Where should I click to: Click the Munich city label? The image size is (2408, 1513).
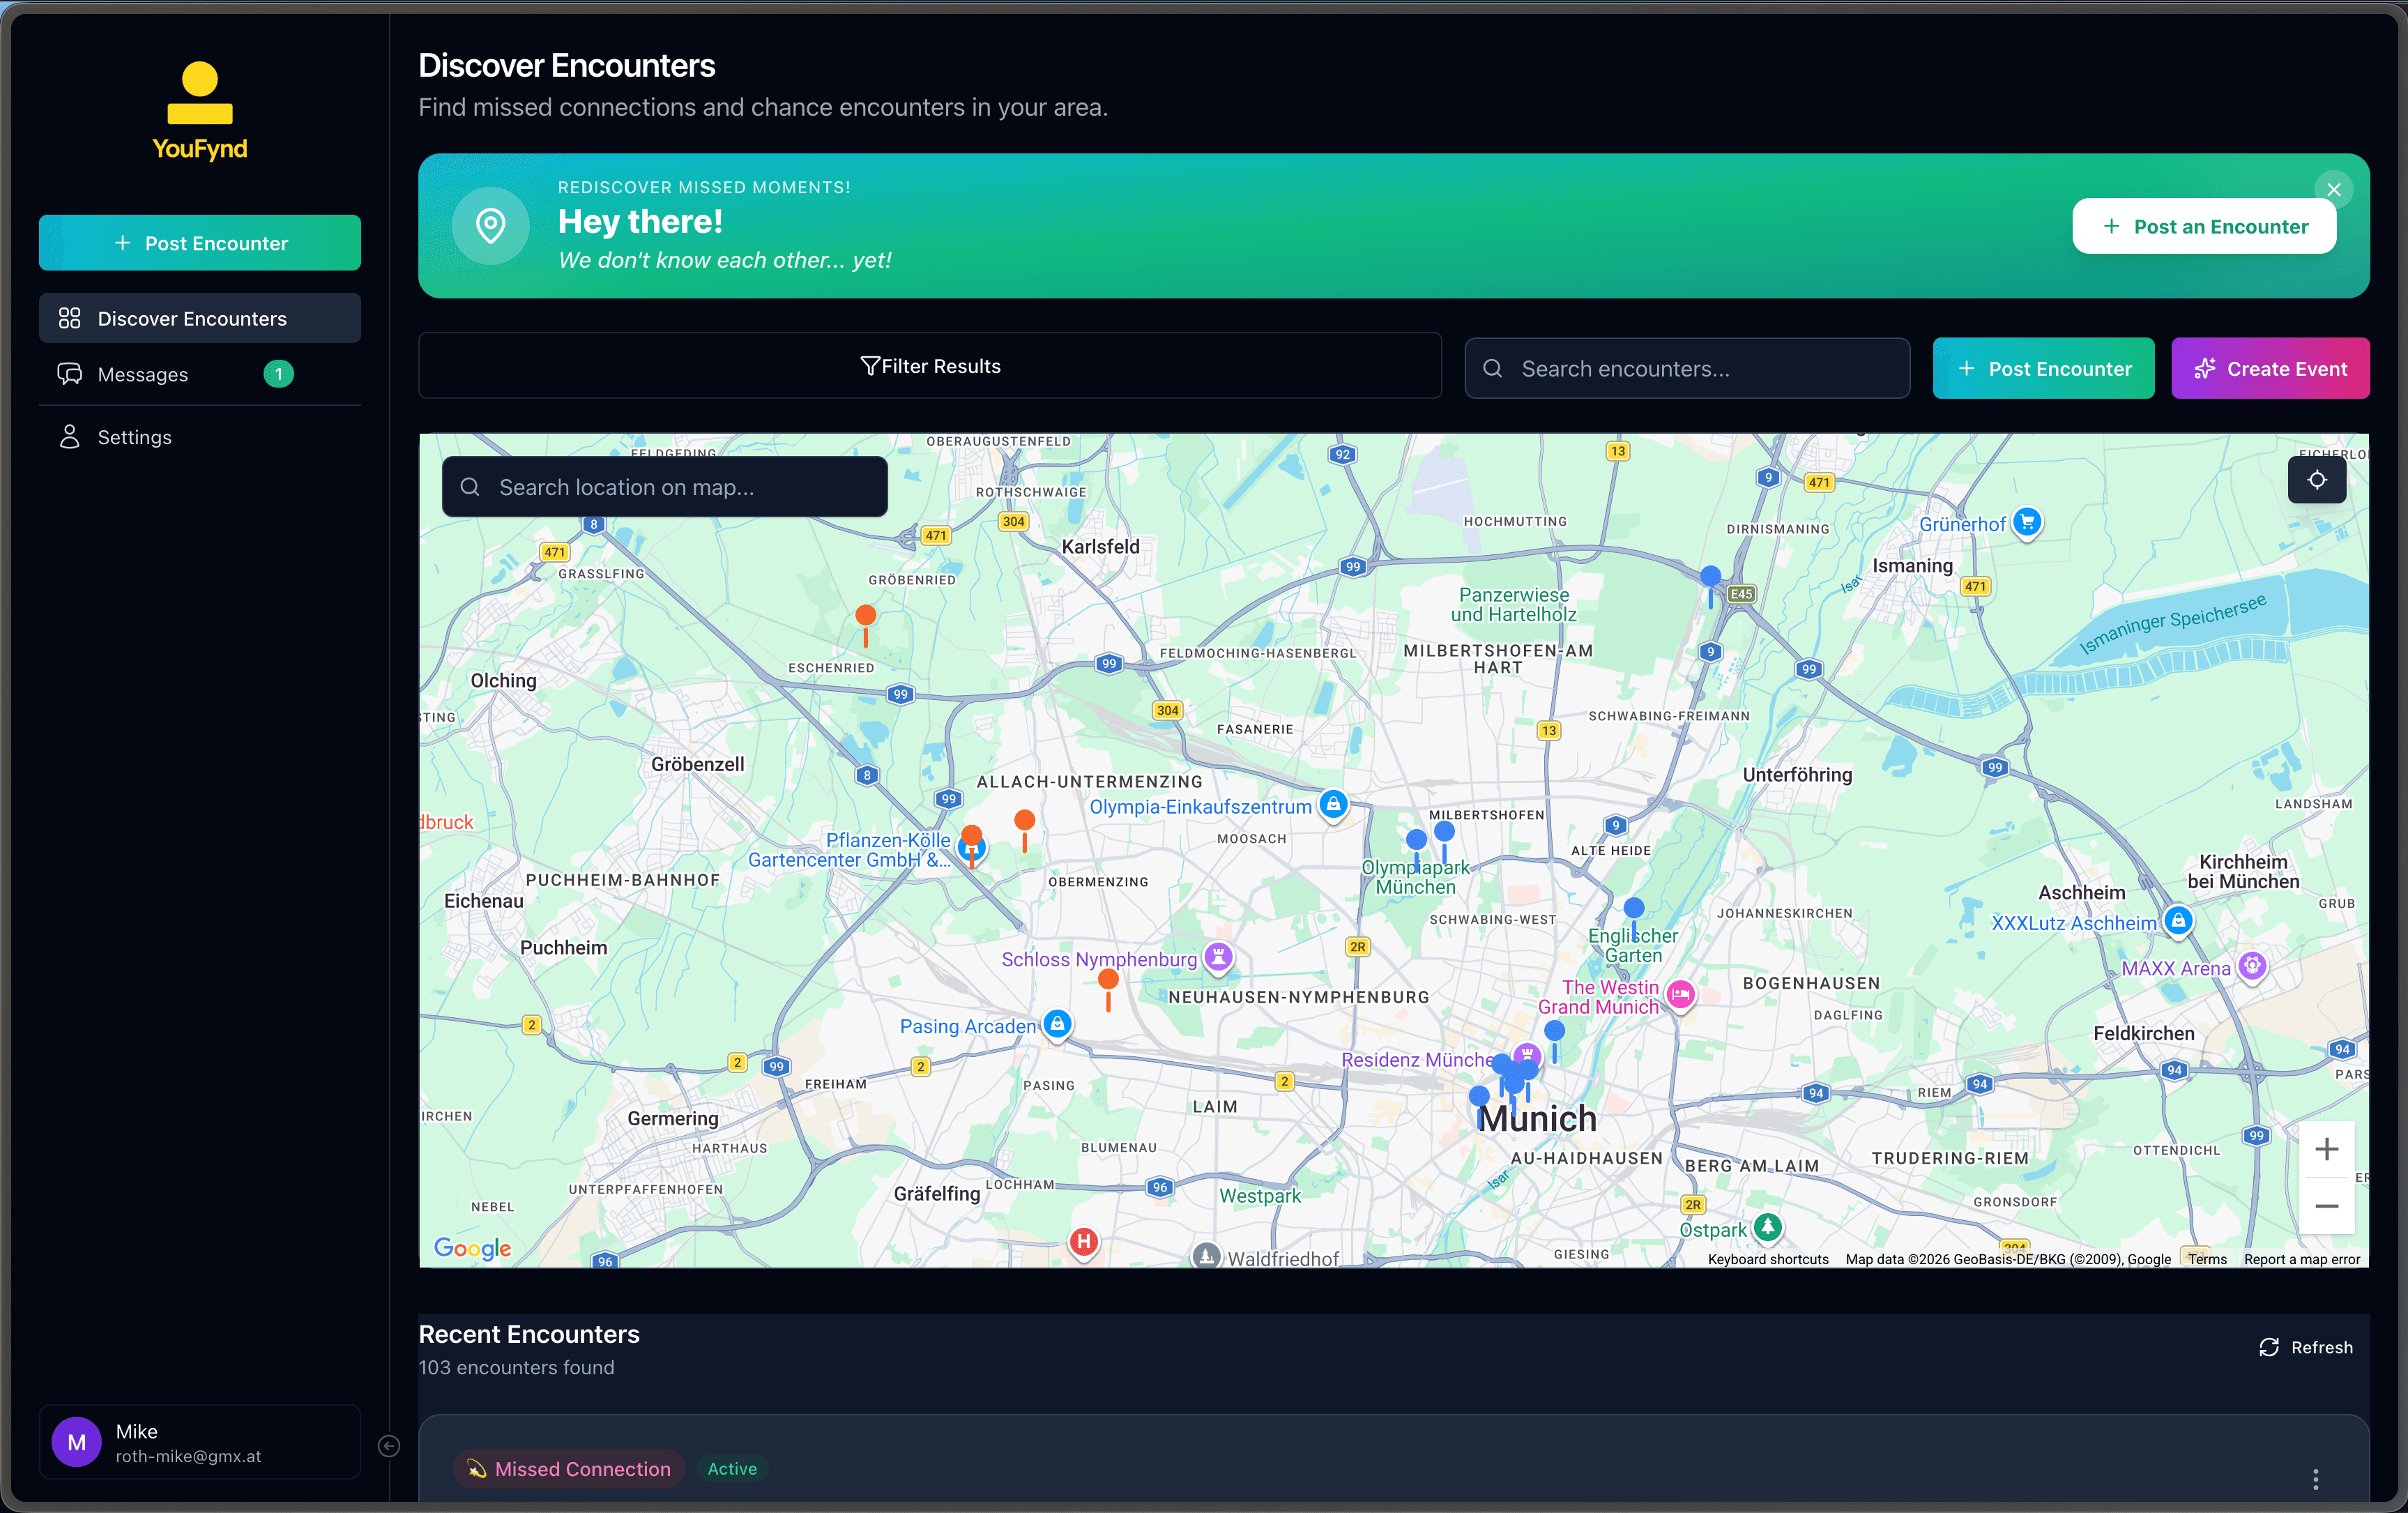(1538, 1118)
